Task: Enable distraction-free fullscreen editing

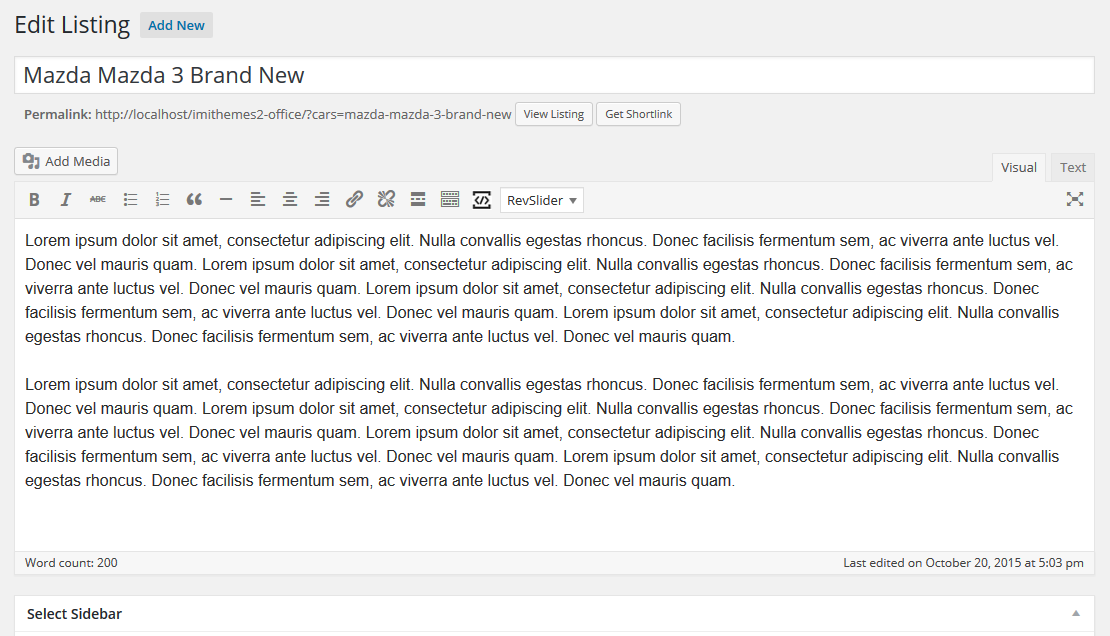Action: pos(1075,200)
